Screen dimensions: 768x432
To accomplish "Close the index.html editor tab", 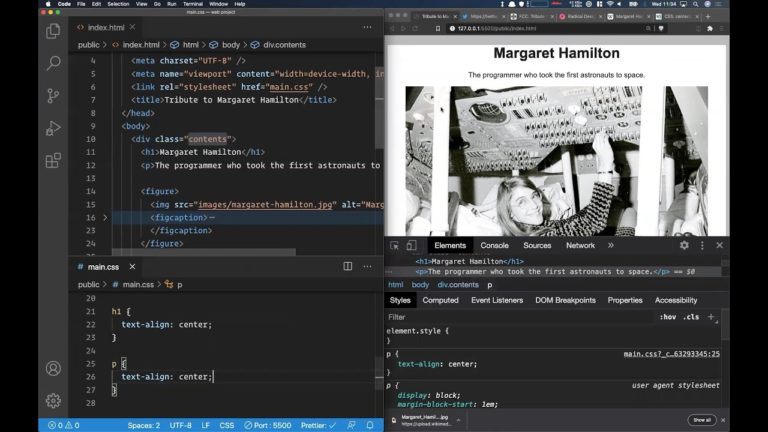I will (x=132, y=27).
